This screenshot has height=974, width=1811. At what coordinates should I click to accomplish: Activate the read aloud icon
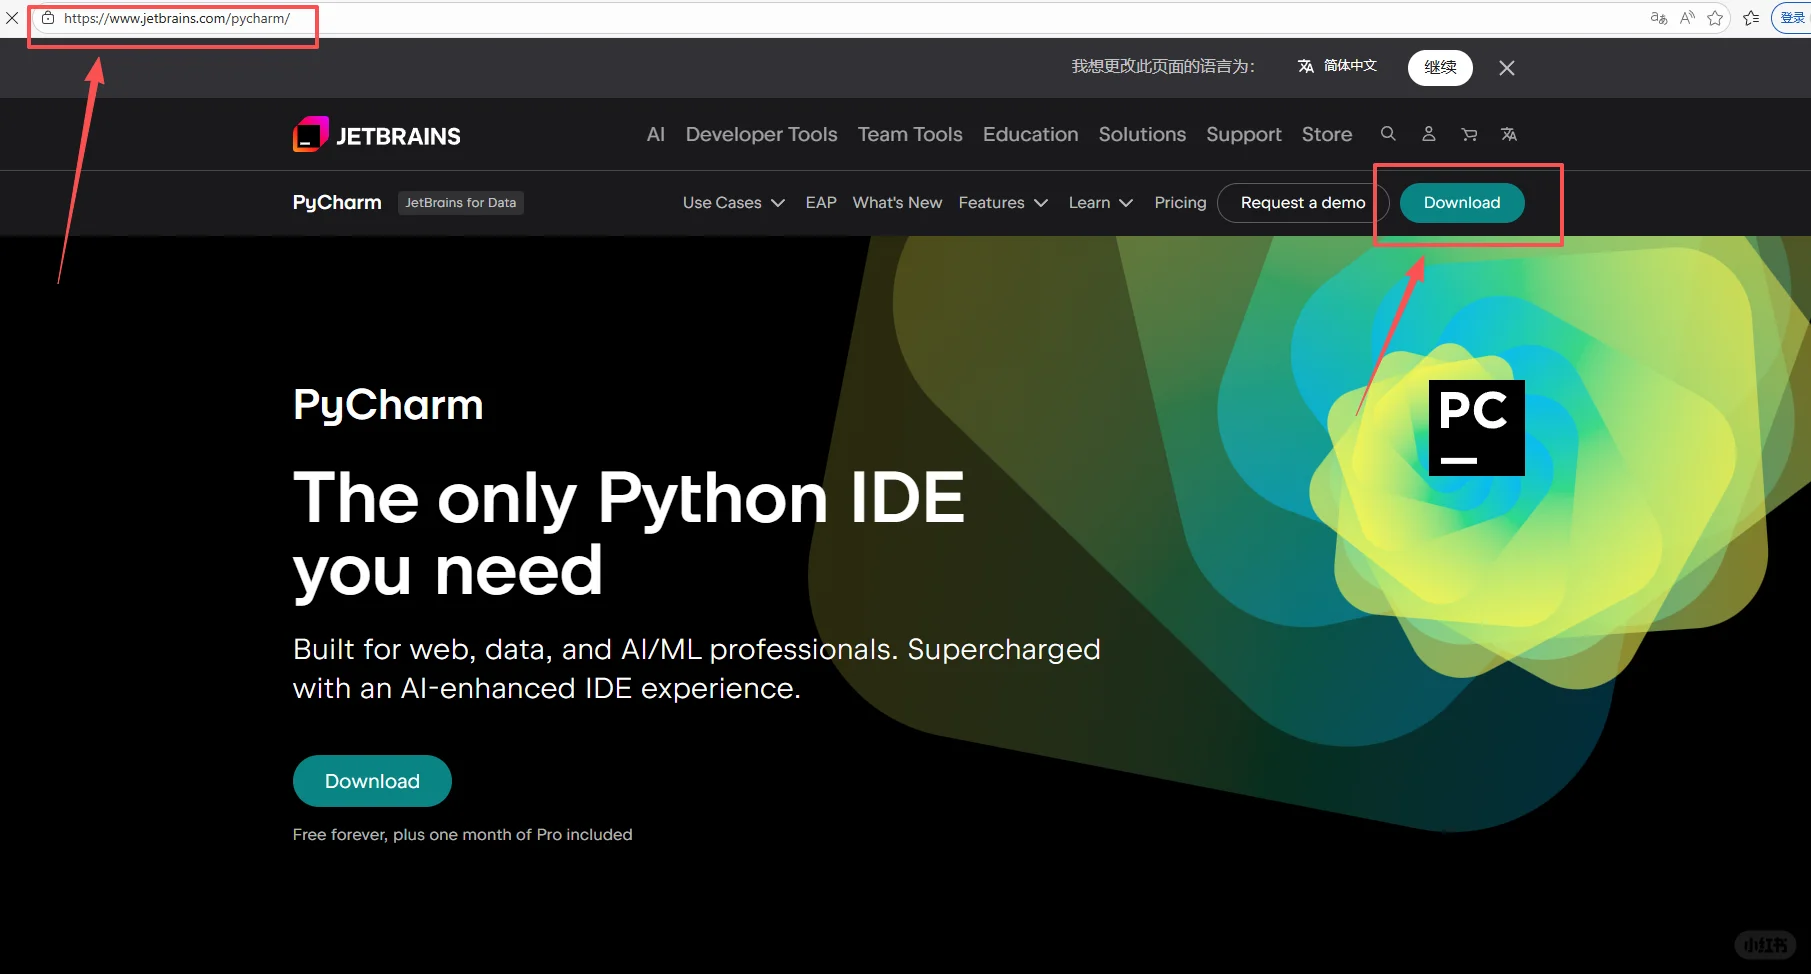1687,18
